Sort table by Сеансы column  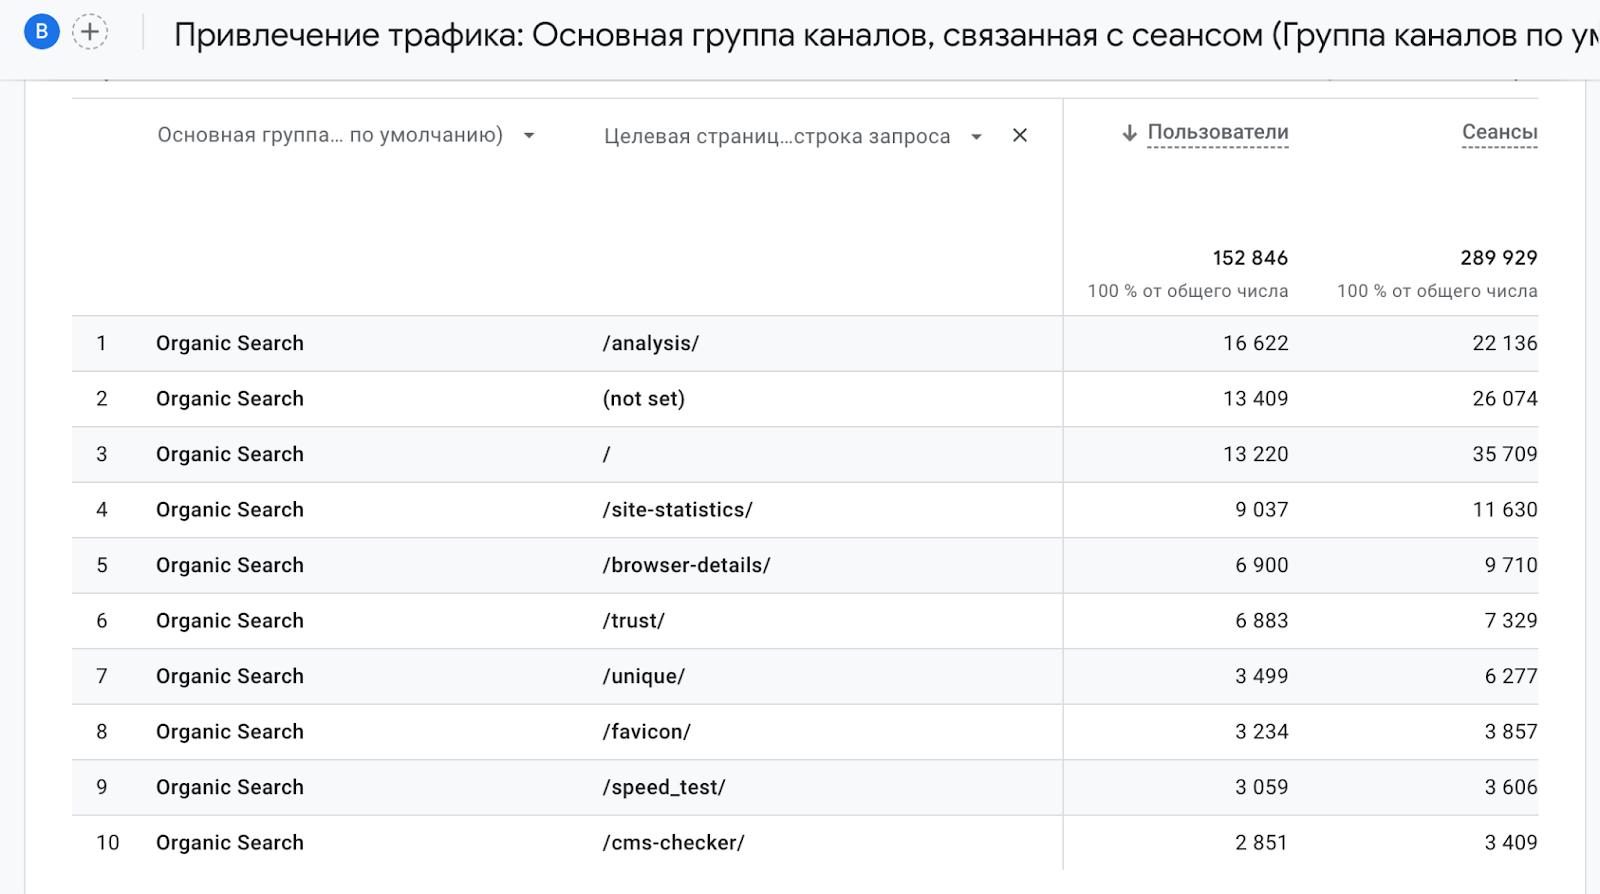click(1499, 132)
